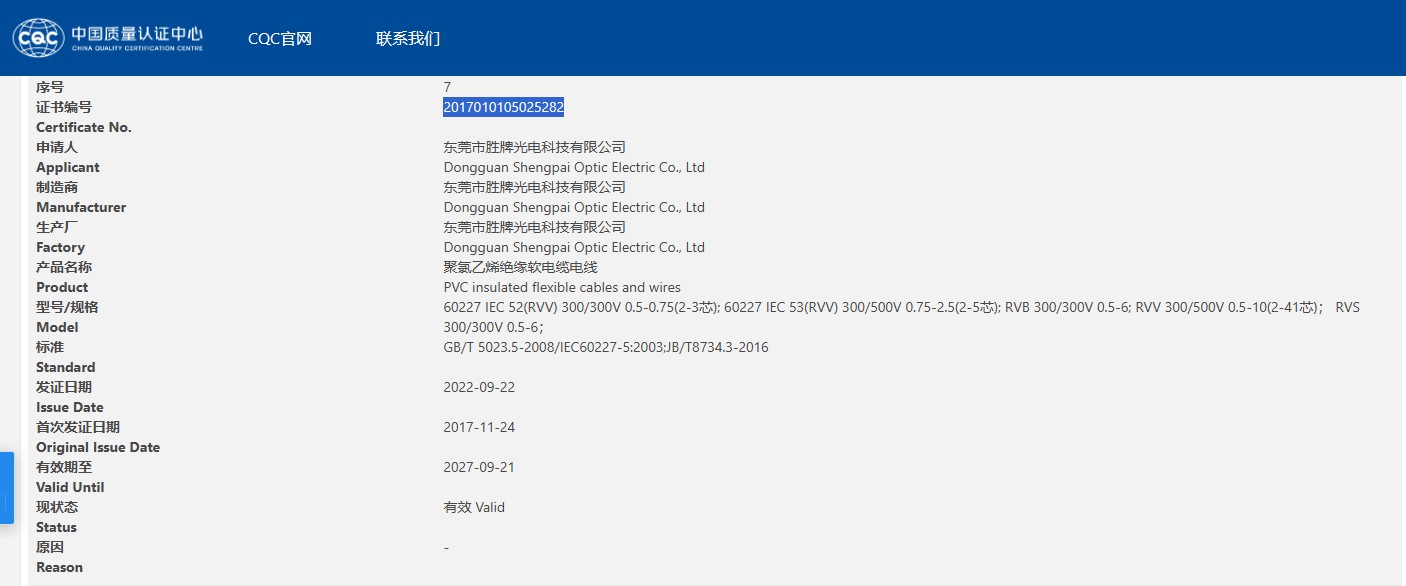Click the 型号/规格 label
The height and width of the screenshot is (586, 1406).
[x=67, y=307]
